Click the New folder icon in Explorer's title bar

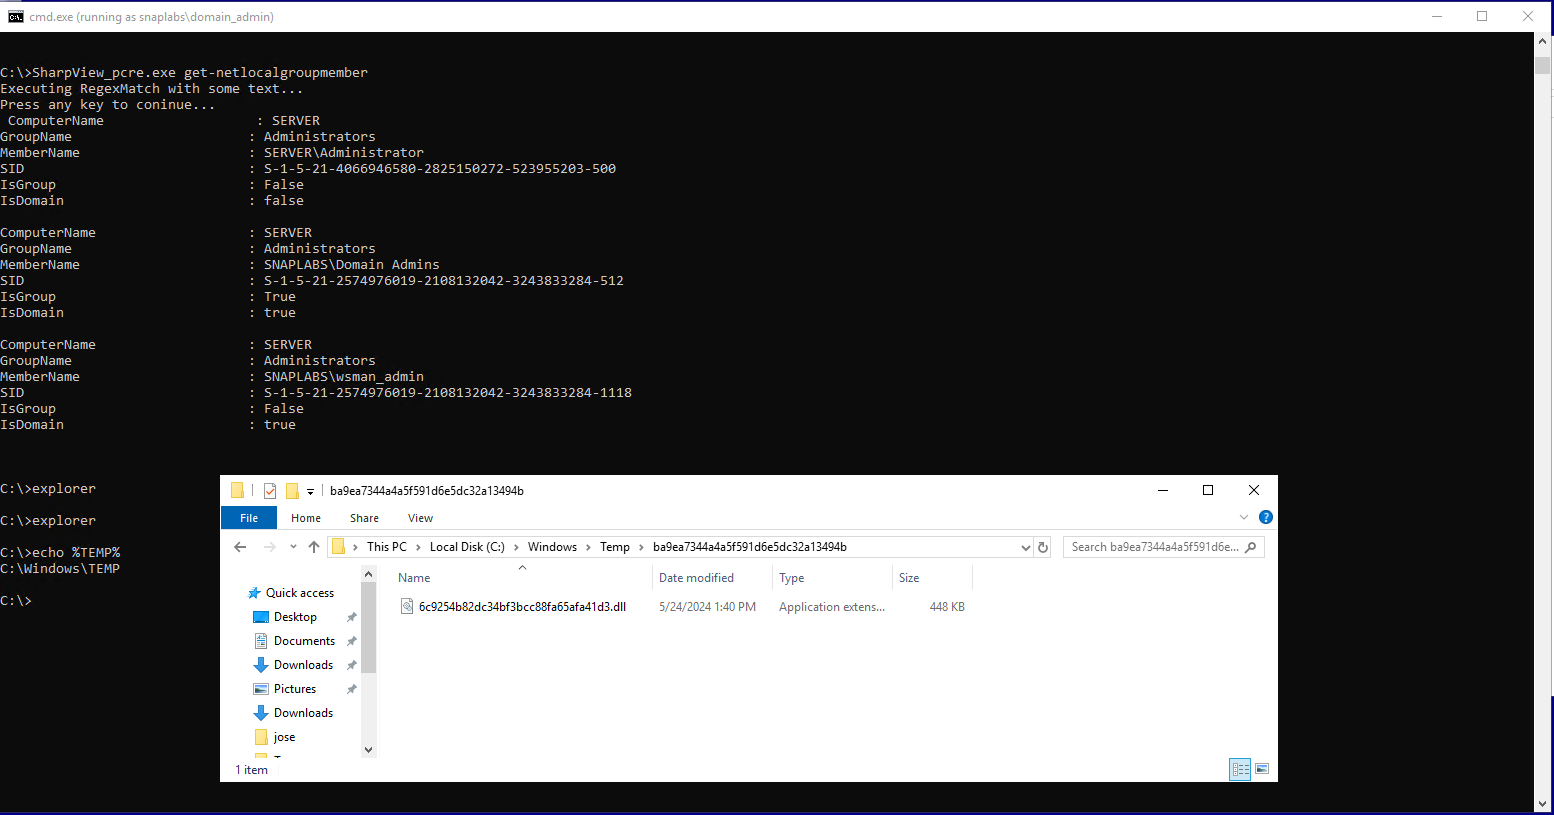(x=292, y=491)
